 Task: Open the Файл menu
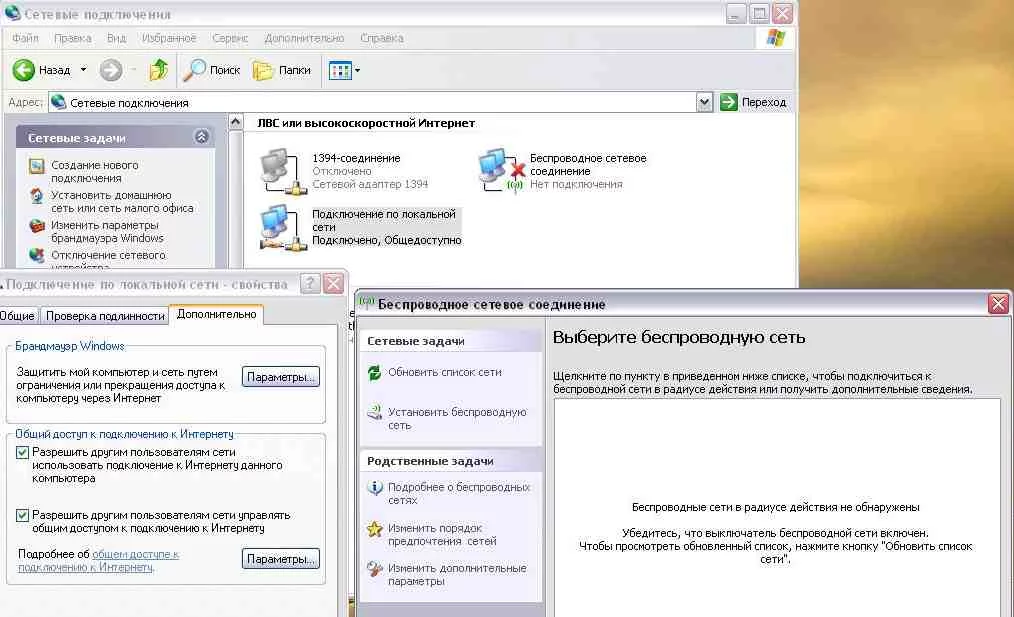(x=25, y=38)
